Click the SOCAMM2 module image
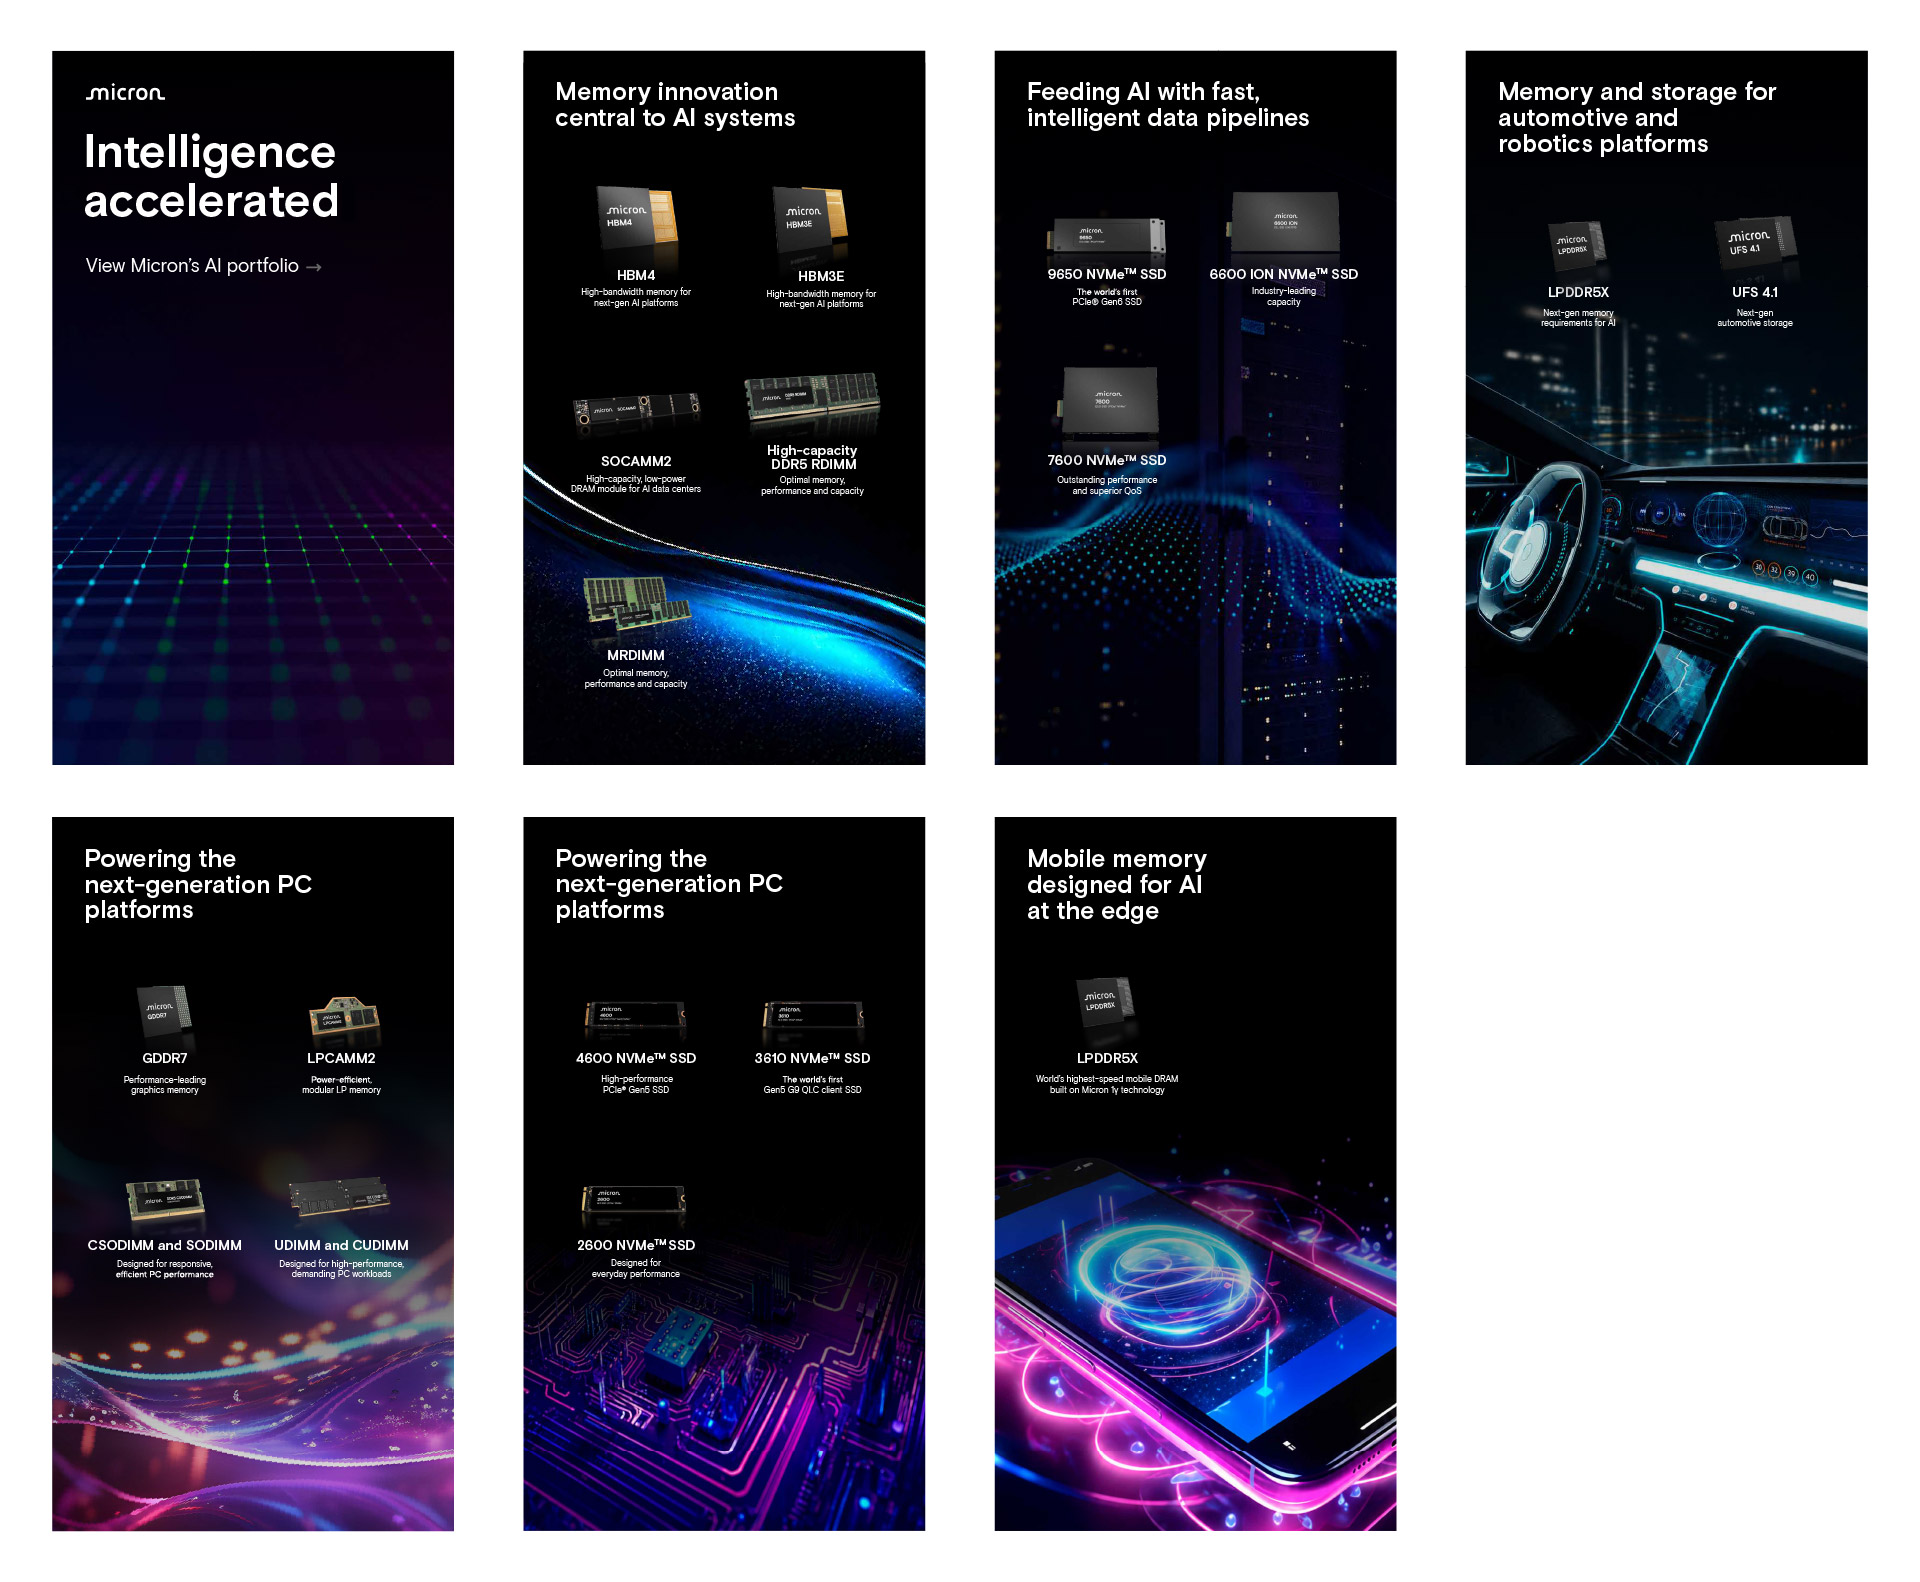This screenshot has width=1920, height=1582. click(x=636, y=411)
